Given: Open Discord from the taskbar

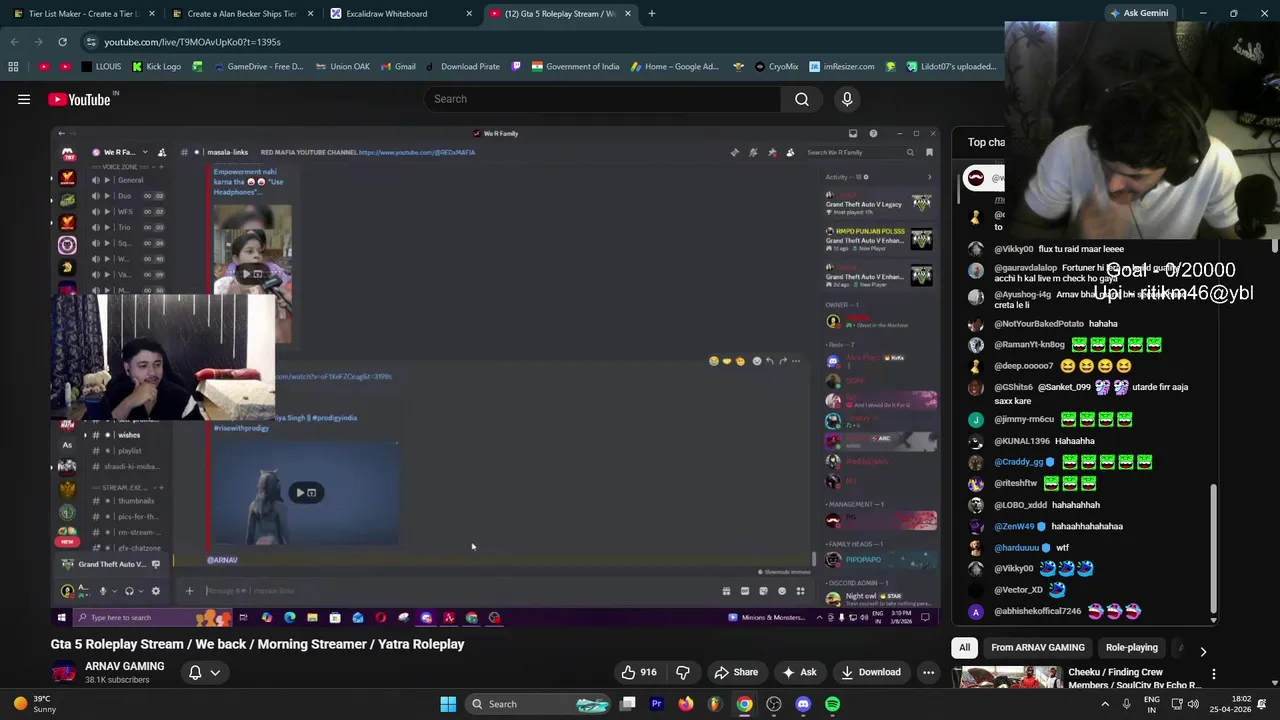Looking at the screenshot, I should [803, 704].
